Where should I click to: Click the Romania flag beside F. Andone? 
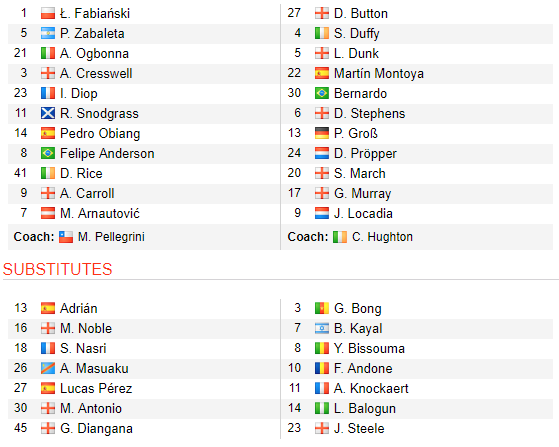(322, 368)
